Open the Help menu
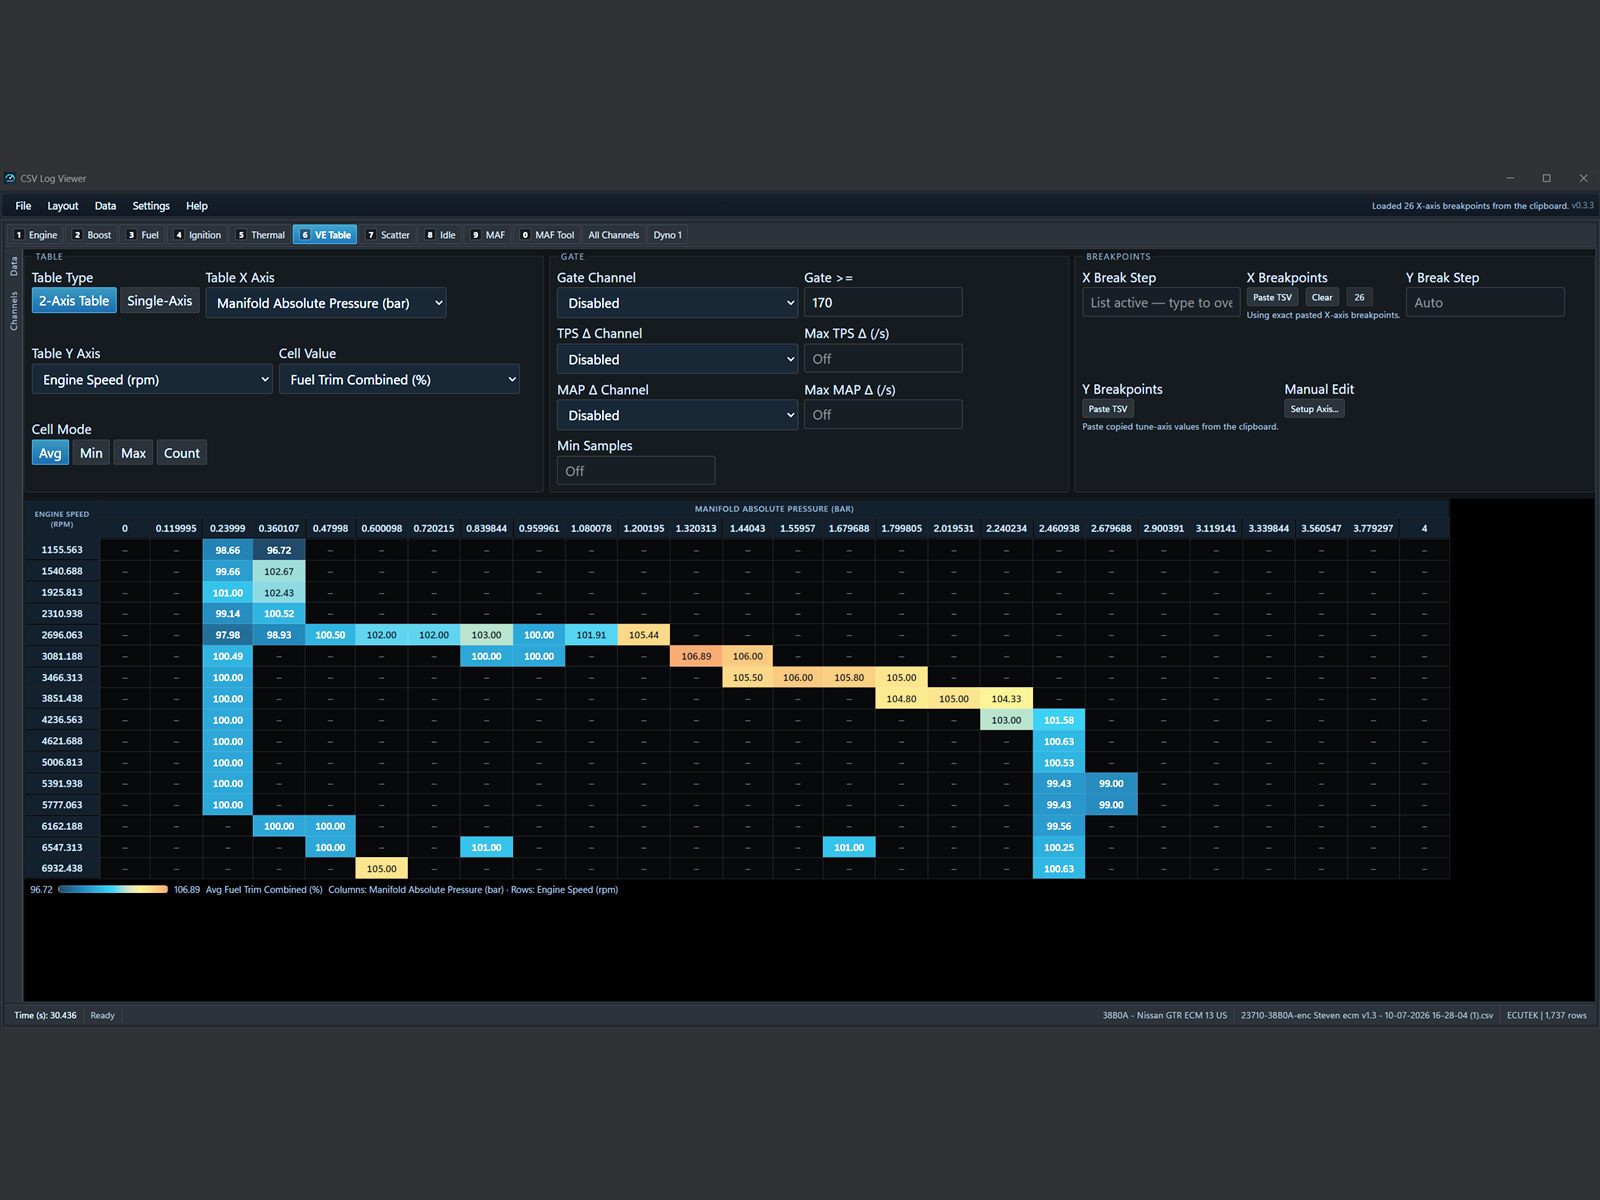The image size is (1600, 1200). [197, 206]
